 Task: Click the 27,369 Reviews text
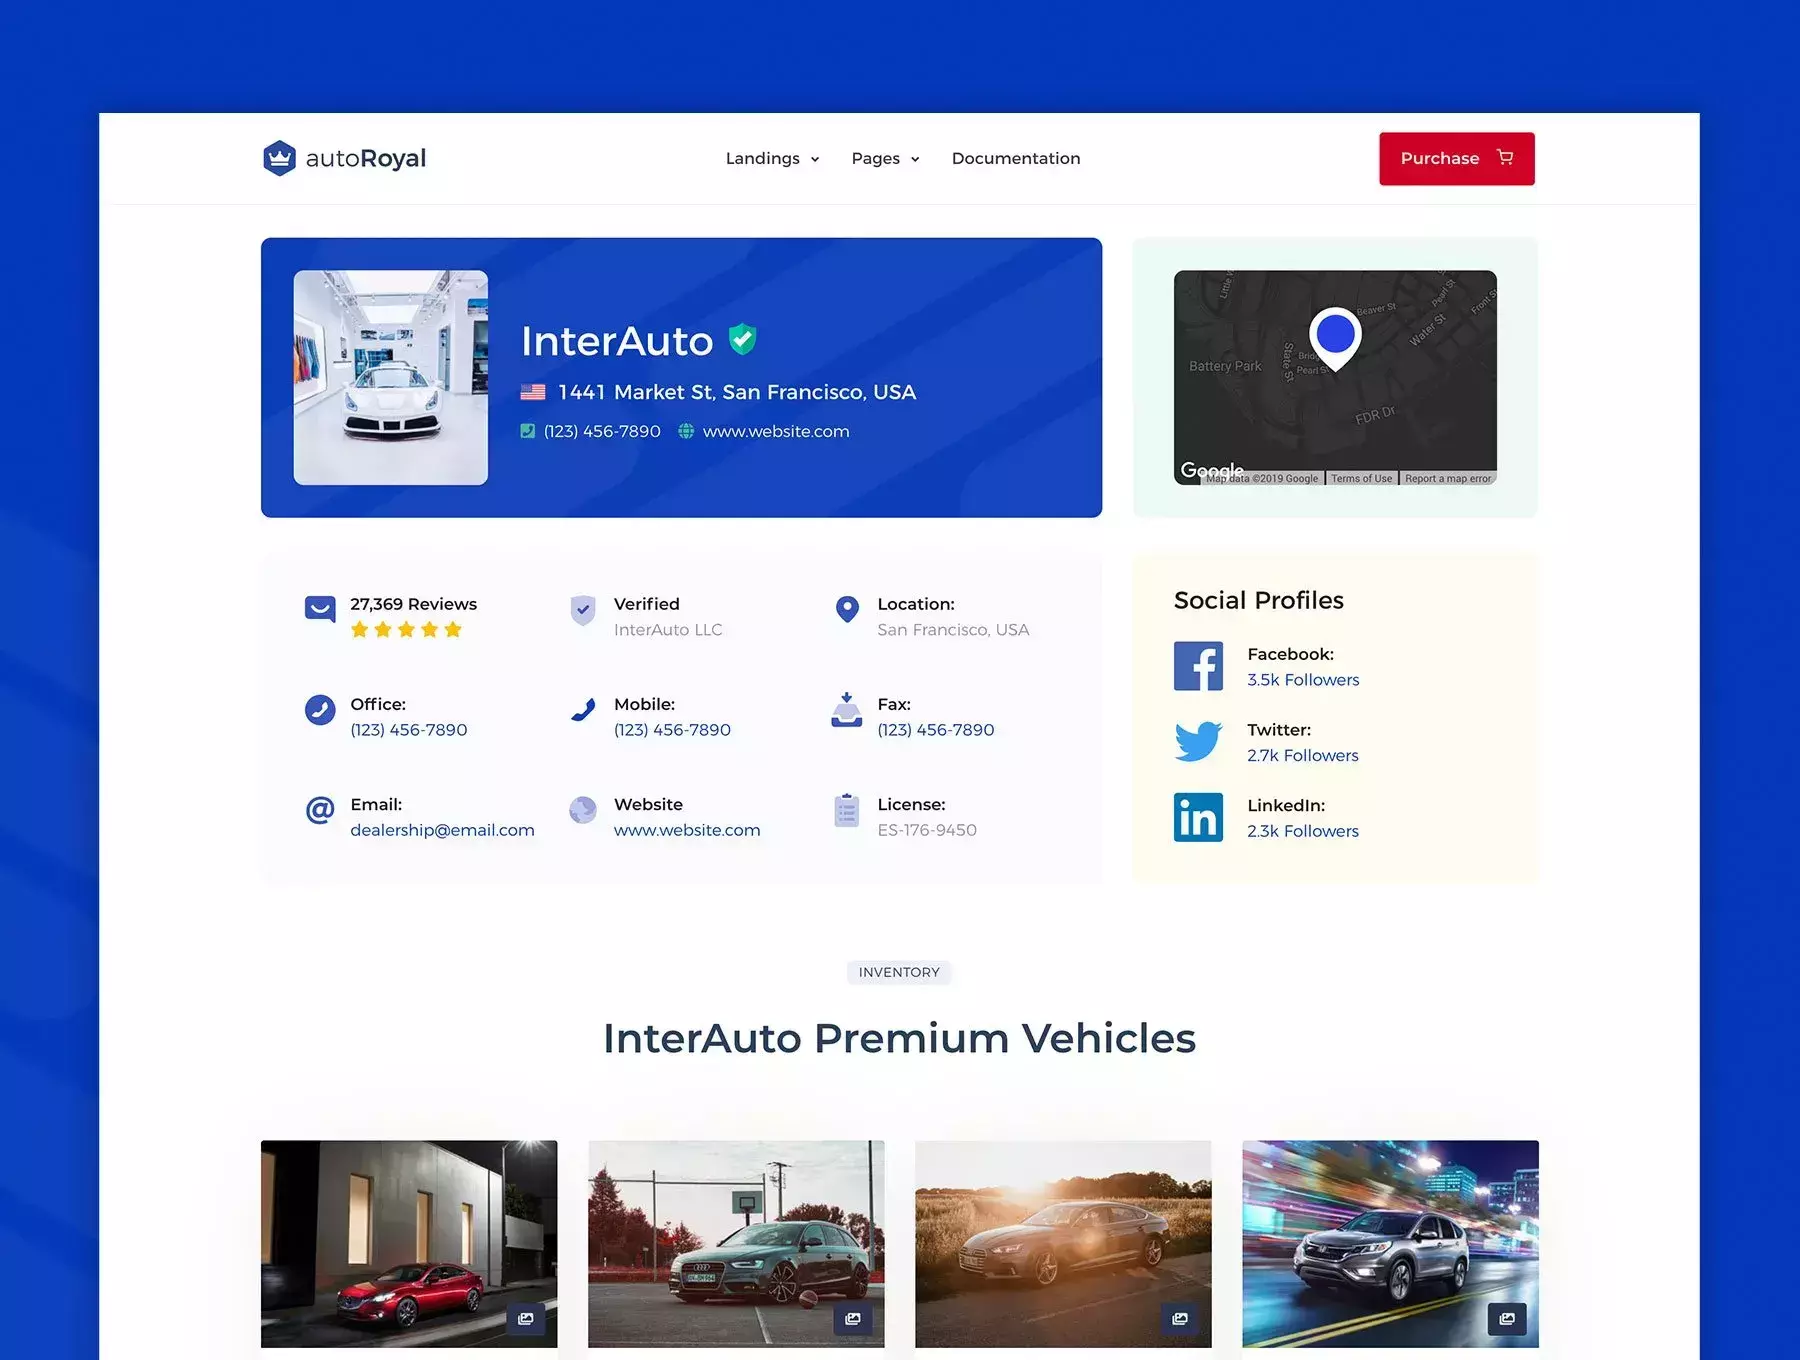pos(413,604)
